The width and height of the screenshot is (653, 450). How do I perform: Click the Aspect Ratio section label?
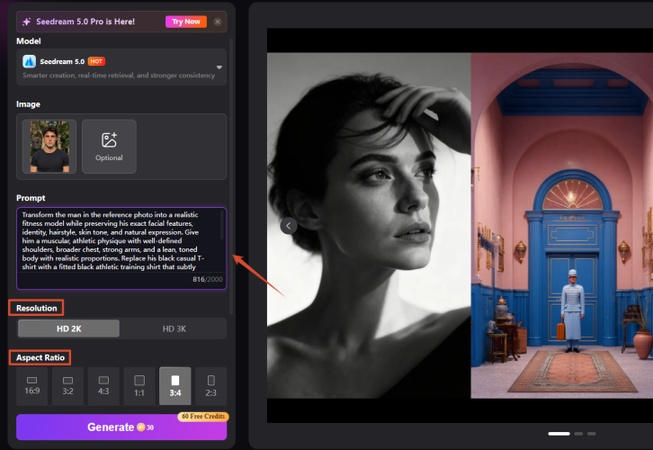tap(40, 358)
